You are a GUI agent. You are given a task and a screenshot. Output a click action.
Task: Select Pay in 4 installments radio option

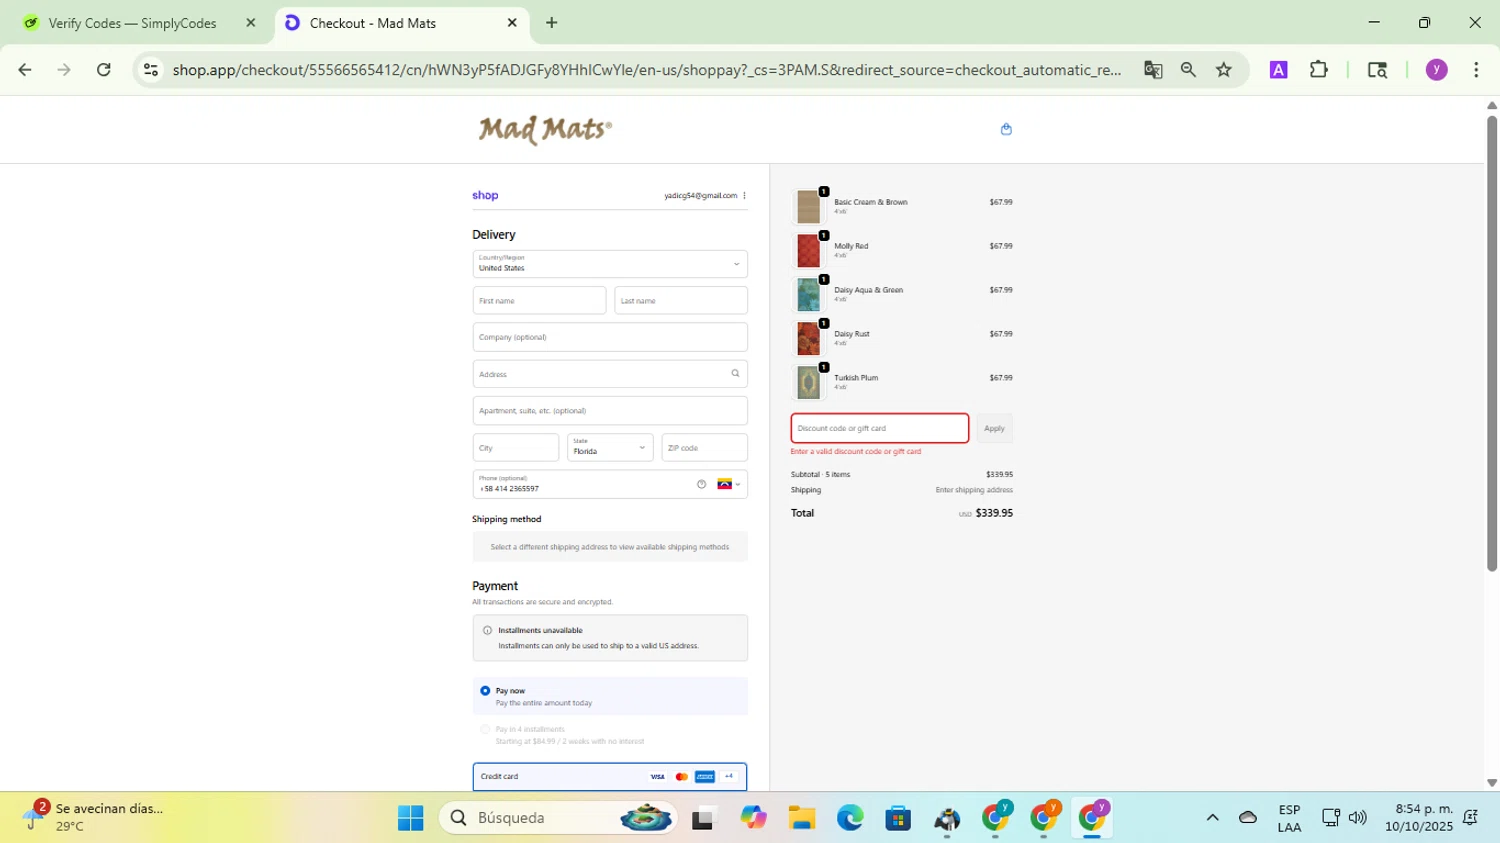(485, 729)
